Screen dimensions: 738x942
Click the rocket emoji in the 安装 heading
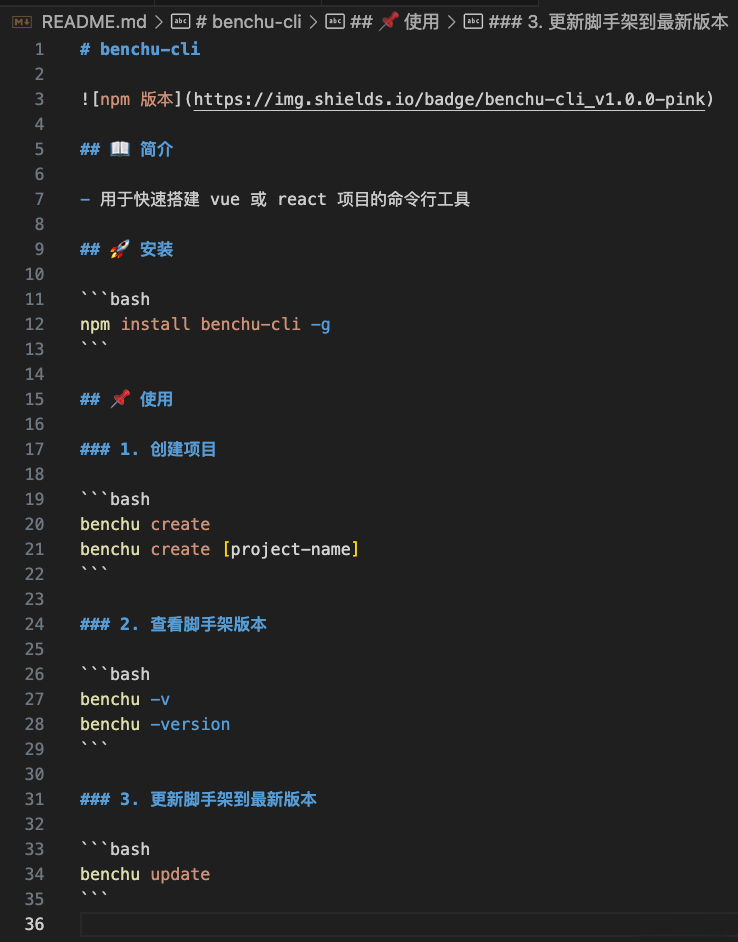pyautogui.click(x=119, y=248)
